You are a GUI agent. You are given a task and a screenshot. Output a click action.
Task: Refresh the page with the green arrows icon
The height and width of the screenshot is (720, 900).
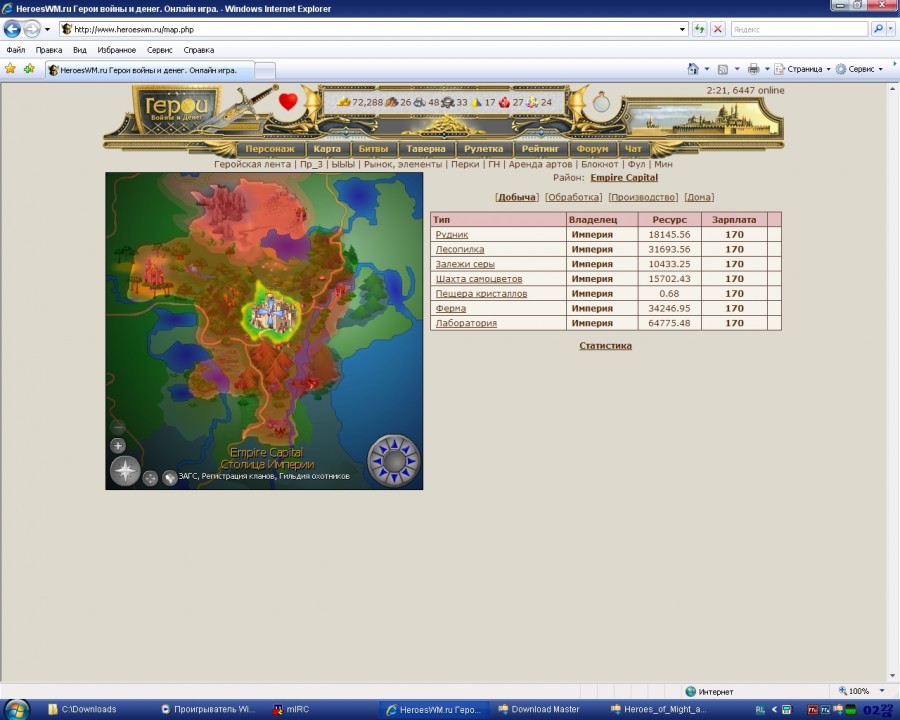699,29
